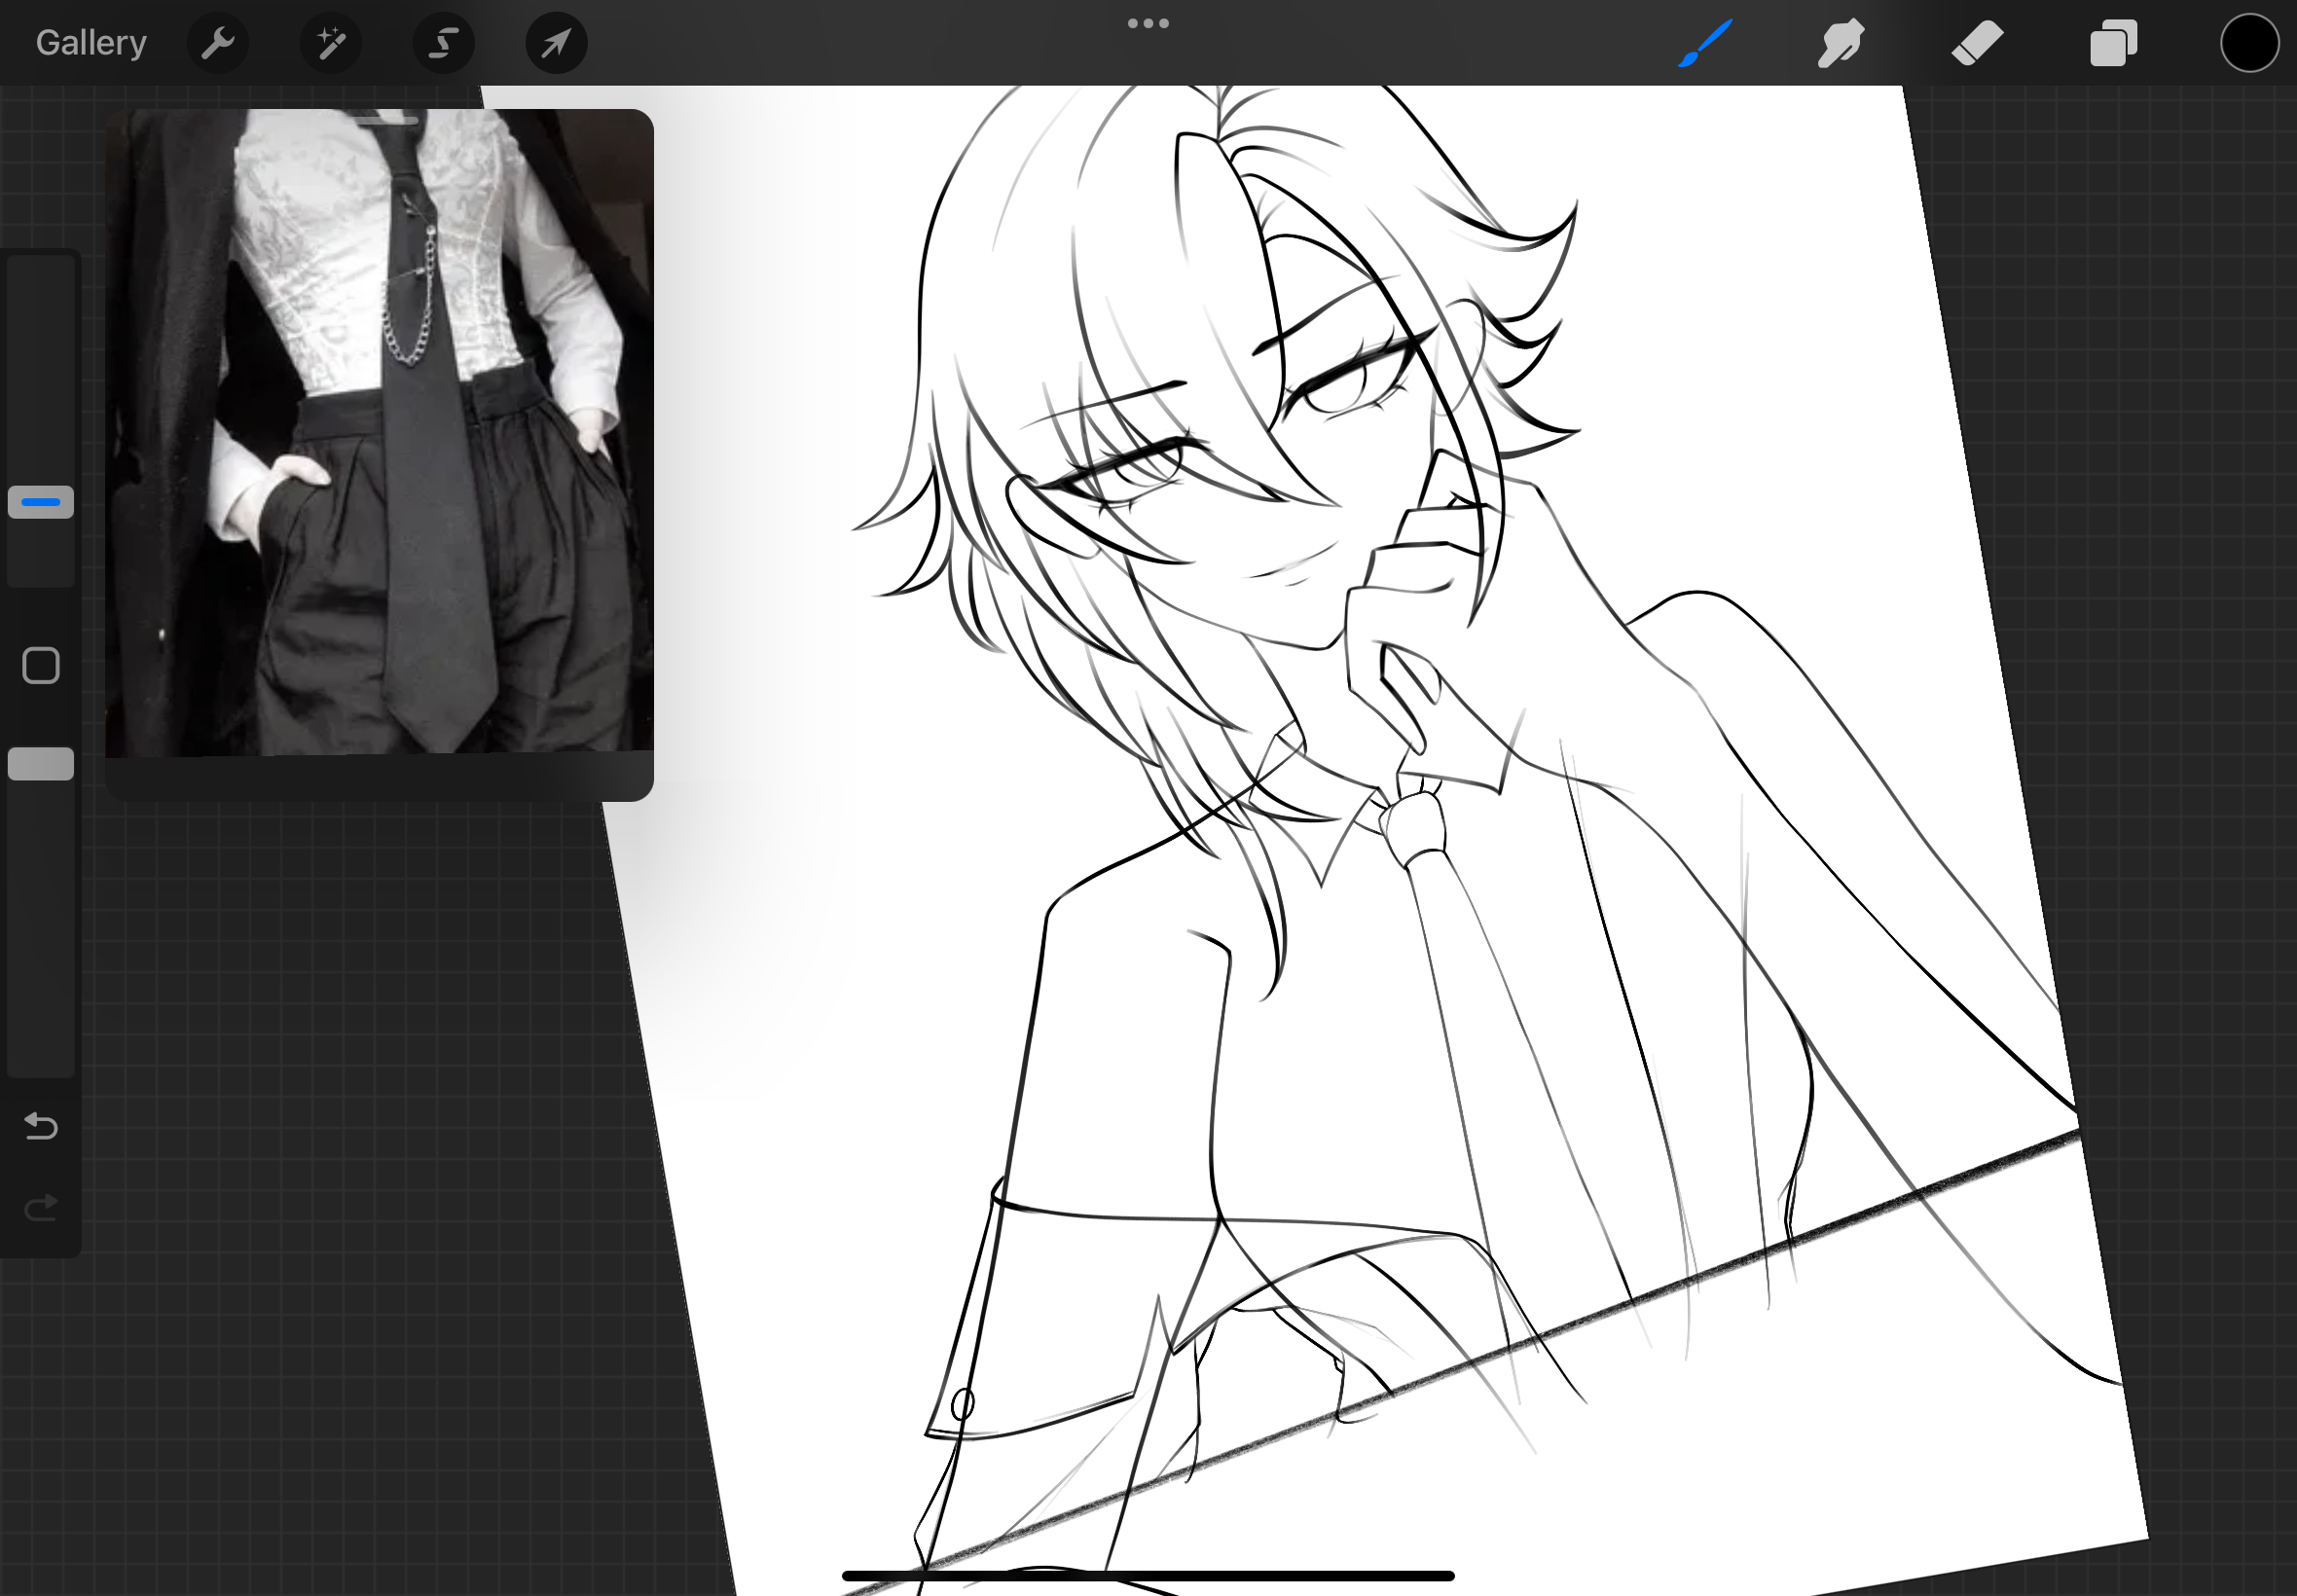The height and width of the screenshot is (1596, 2297).
Task: Select the Selection tool
Action: 443,43
